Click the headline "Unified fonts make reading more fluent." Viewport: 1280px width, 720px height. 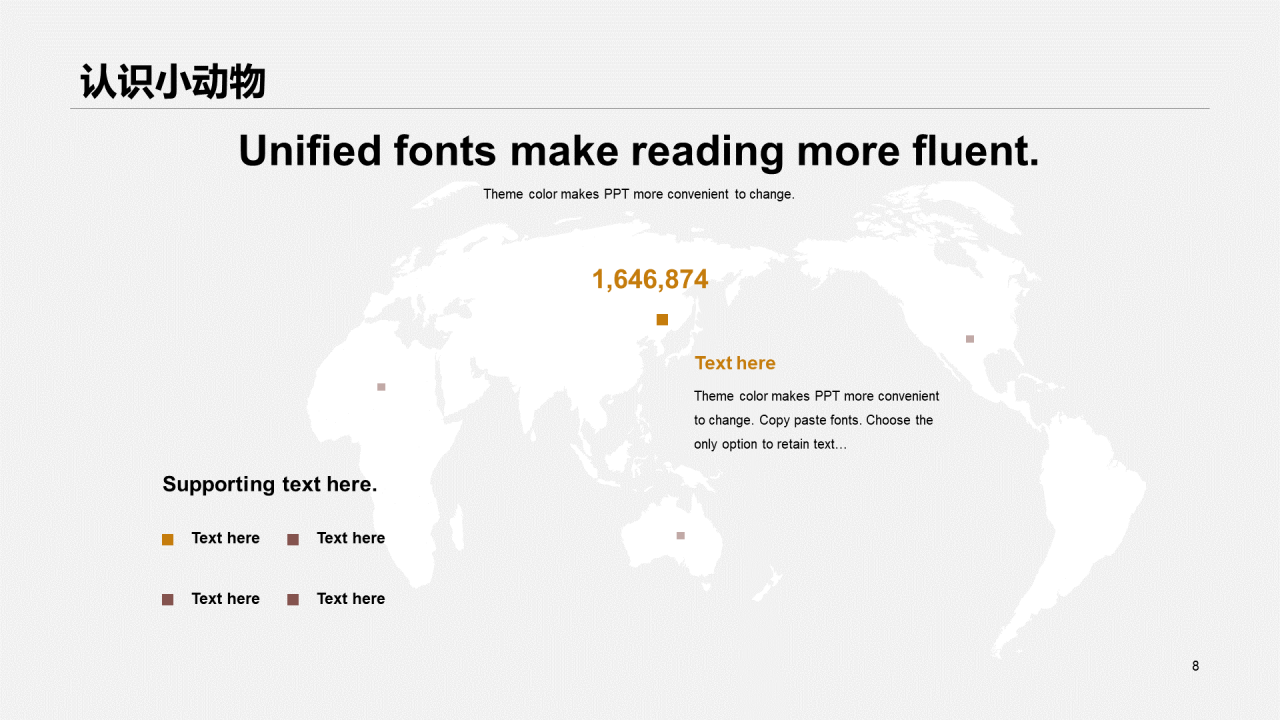click(639, 151)
